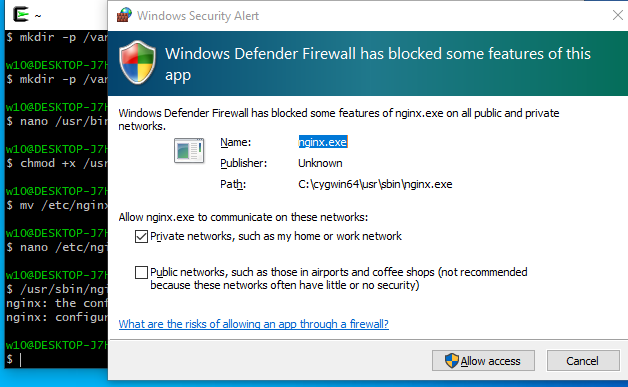628x387 pixels.
Task: Focus the terminal at the last prompt line
Action: [56, 359]
